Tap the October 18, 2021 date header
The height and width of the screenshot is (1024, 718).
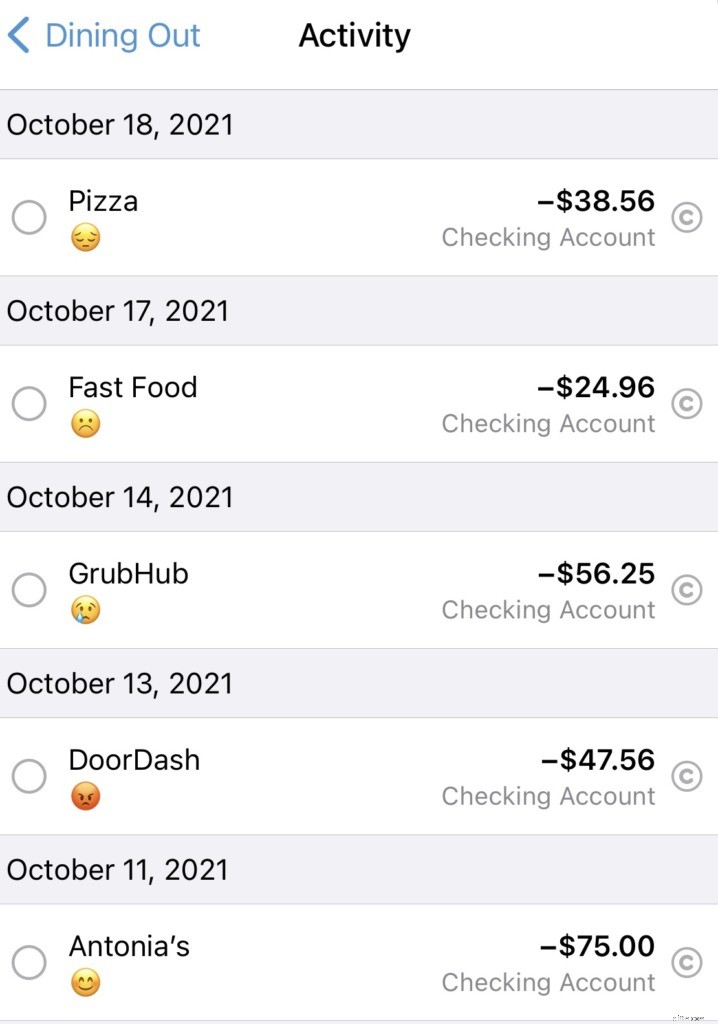(120, 125)
